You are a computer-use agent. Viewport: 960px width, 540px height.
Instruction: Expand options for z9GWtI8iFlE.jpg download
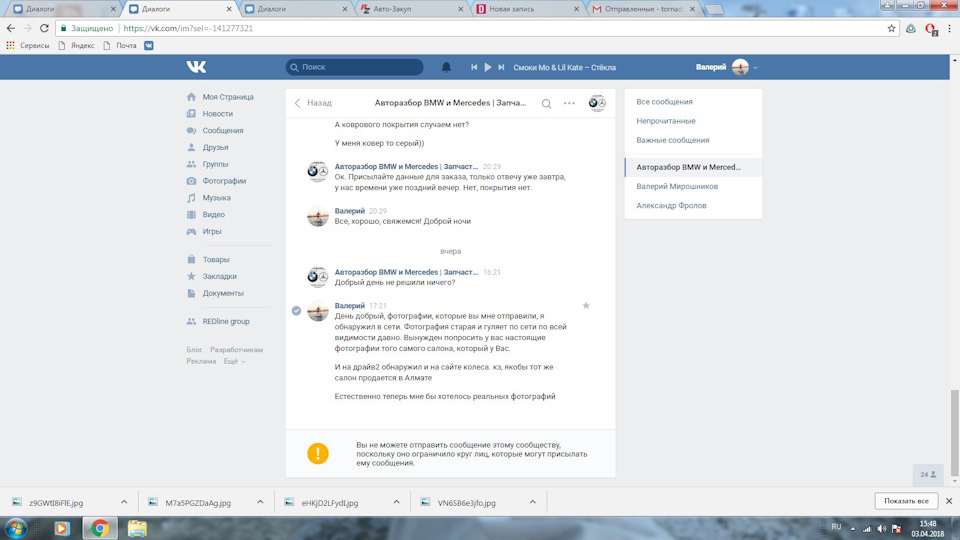[124, 502]
